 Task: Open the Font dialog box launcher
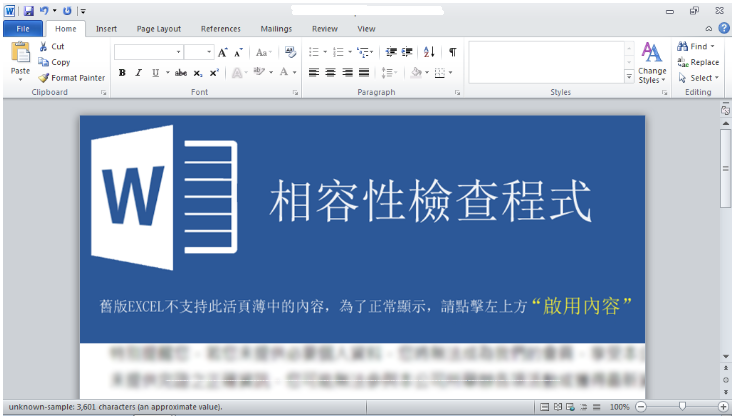pos(295,93)
